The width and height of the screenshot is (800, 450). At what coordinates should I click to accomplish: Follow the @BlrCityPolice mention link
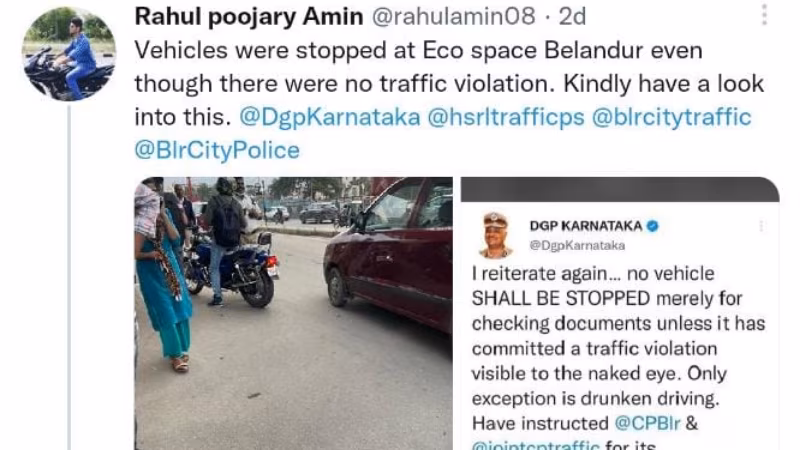[x=217, y=150]
